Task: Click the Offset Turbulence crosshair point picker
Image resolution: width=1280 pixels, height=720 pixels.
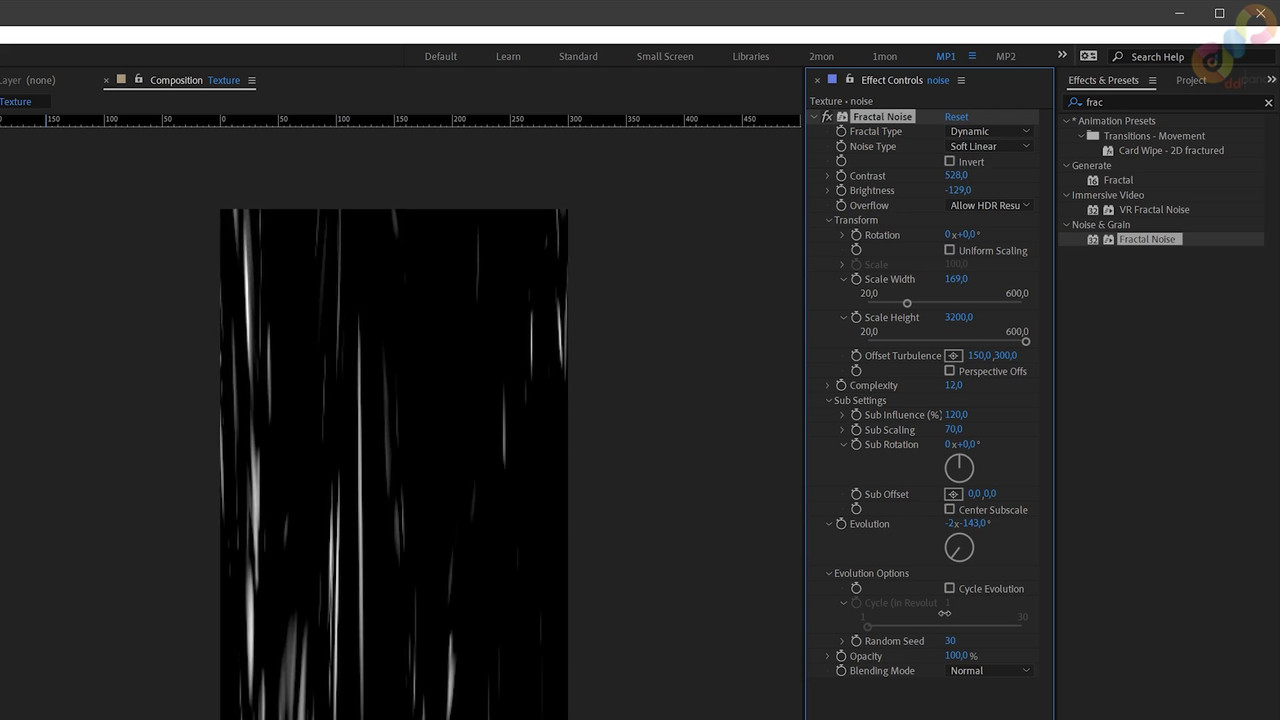Action: 953,356
